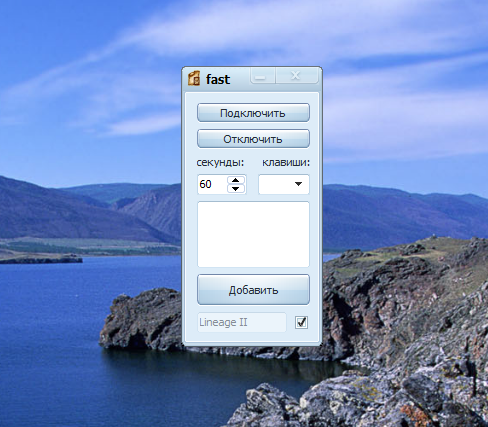The image size is (488, 427).
Task: Click the Подключить button
Action: pyautogui.click(x=253, y=113)
